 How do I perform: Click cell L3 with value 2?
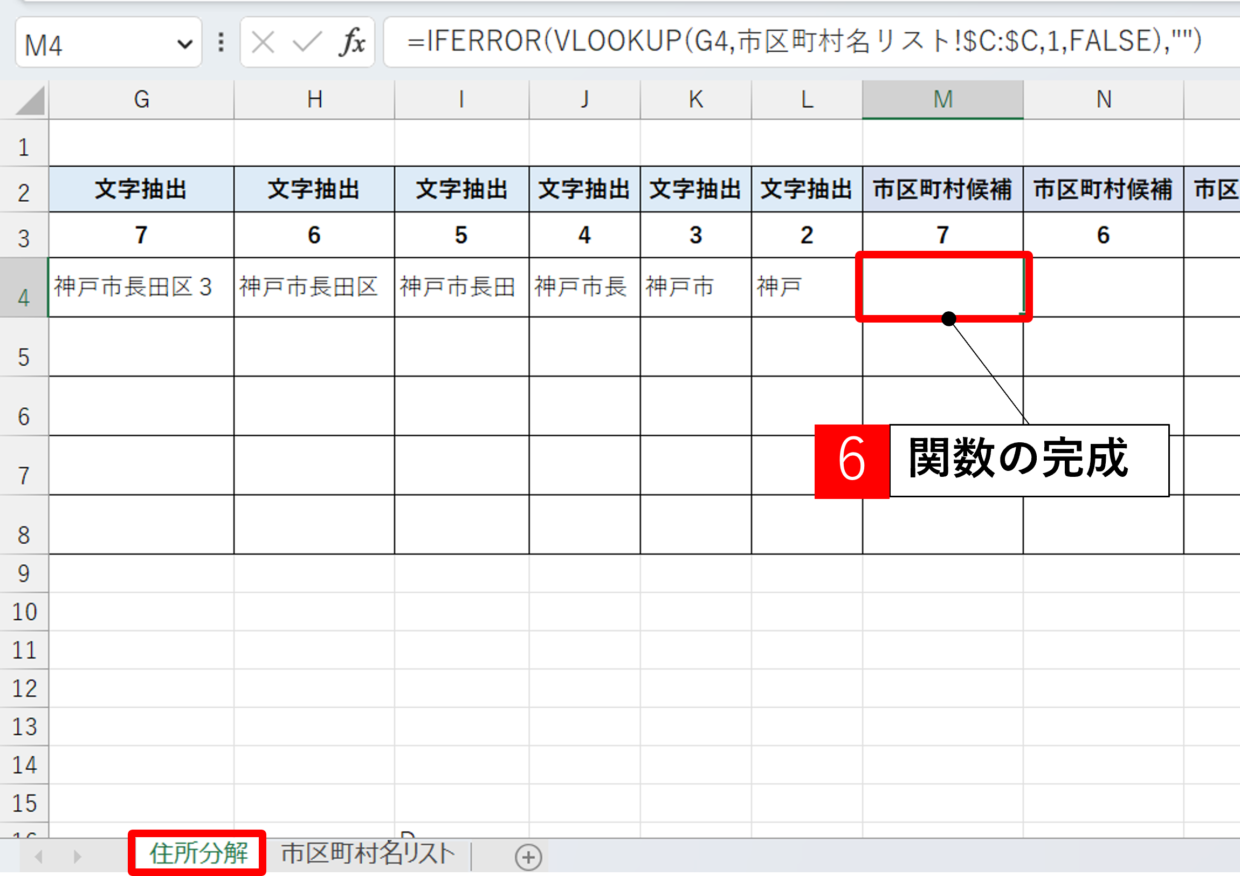tap(806, 235)
